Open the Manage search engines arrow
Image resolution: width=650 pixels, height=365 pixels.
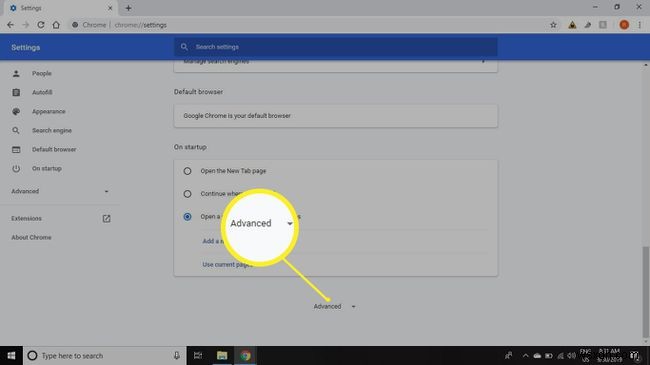483,62
